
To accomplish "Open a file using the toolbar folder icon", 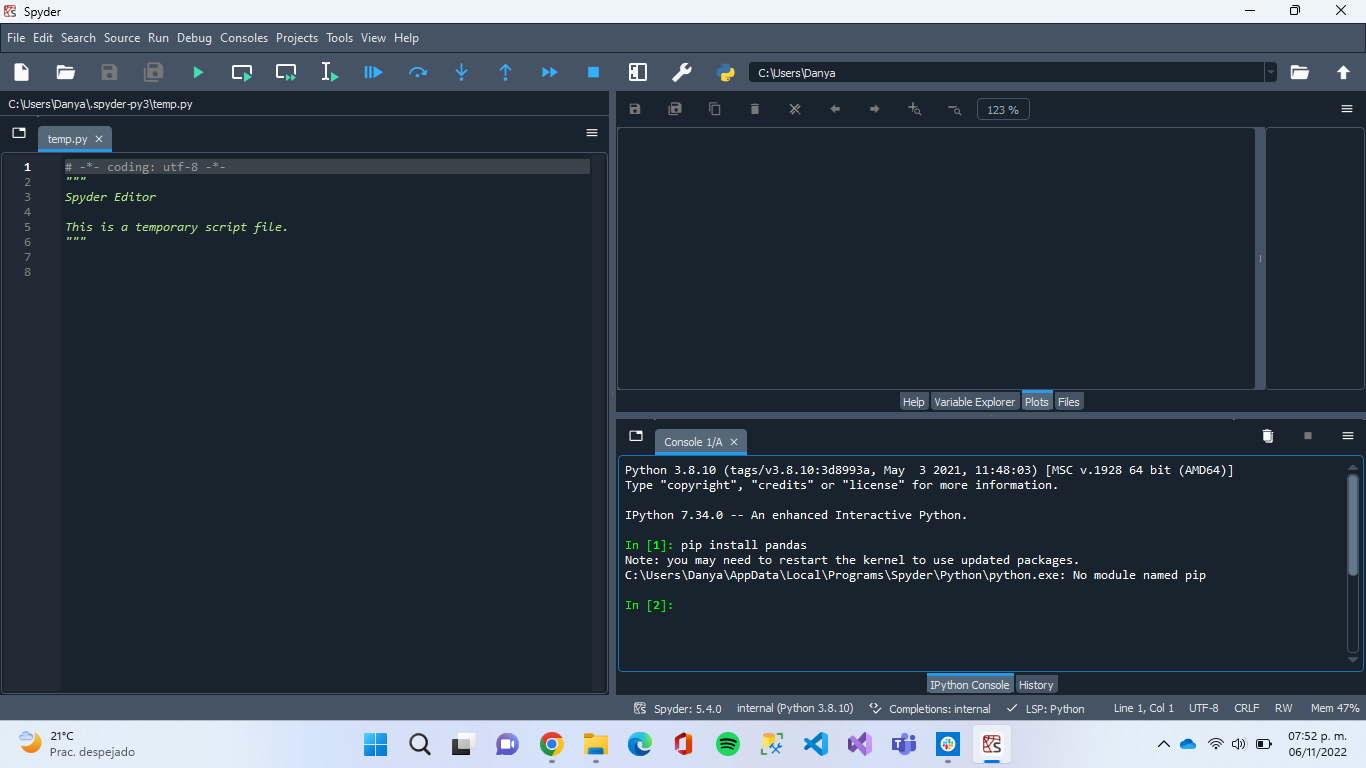I will pyautogui.click(x=66, y=72).
